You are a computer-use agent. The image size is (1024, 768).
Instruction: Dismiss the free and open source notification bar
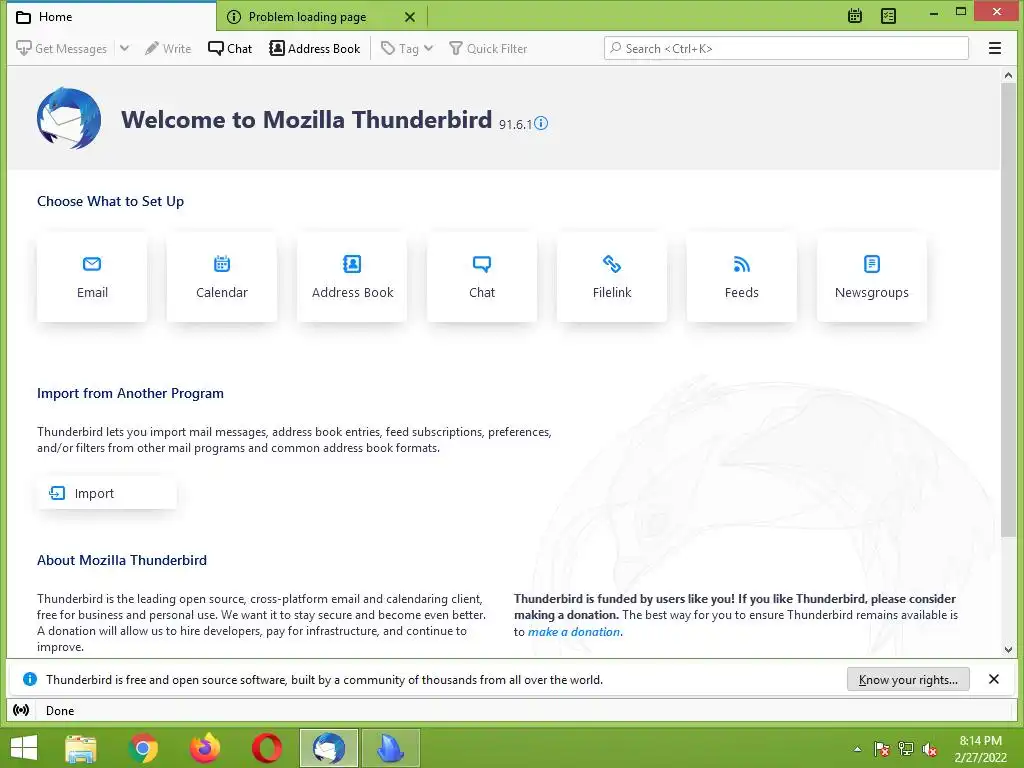pyautogui.click(x=993, y=679)
